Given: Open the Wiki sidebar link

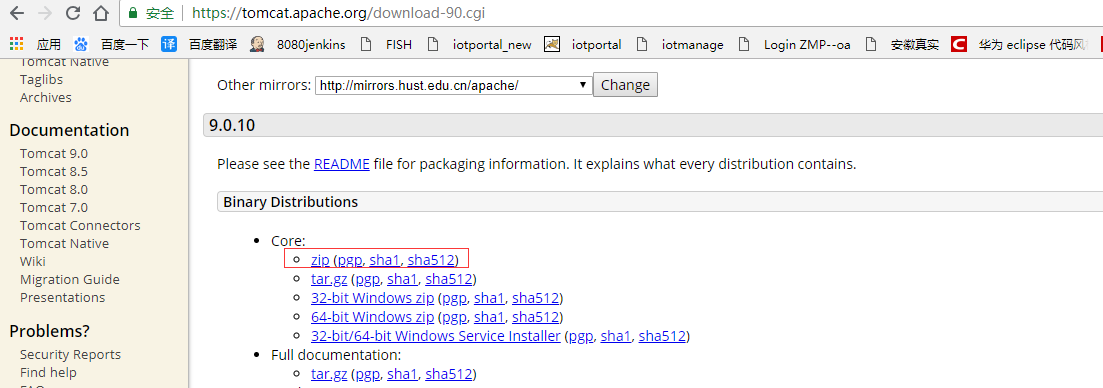Looking at the screenshot, I should 32,261.
